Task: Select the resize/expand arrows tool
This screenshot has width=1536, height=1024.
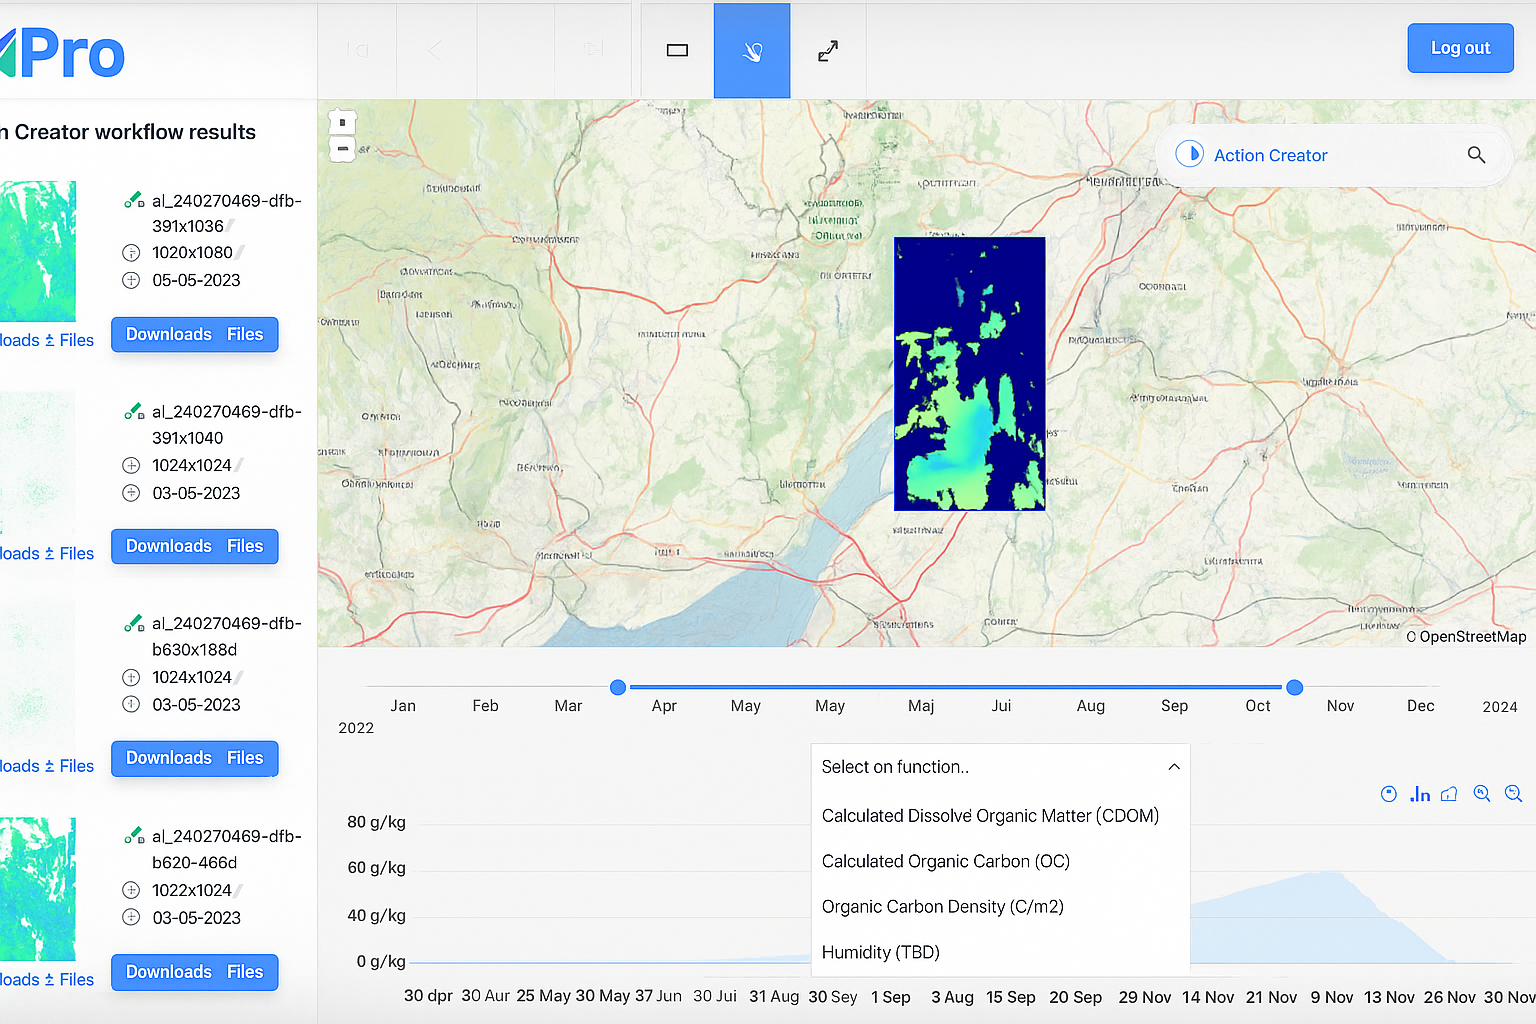Action: (827, 50)
